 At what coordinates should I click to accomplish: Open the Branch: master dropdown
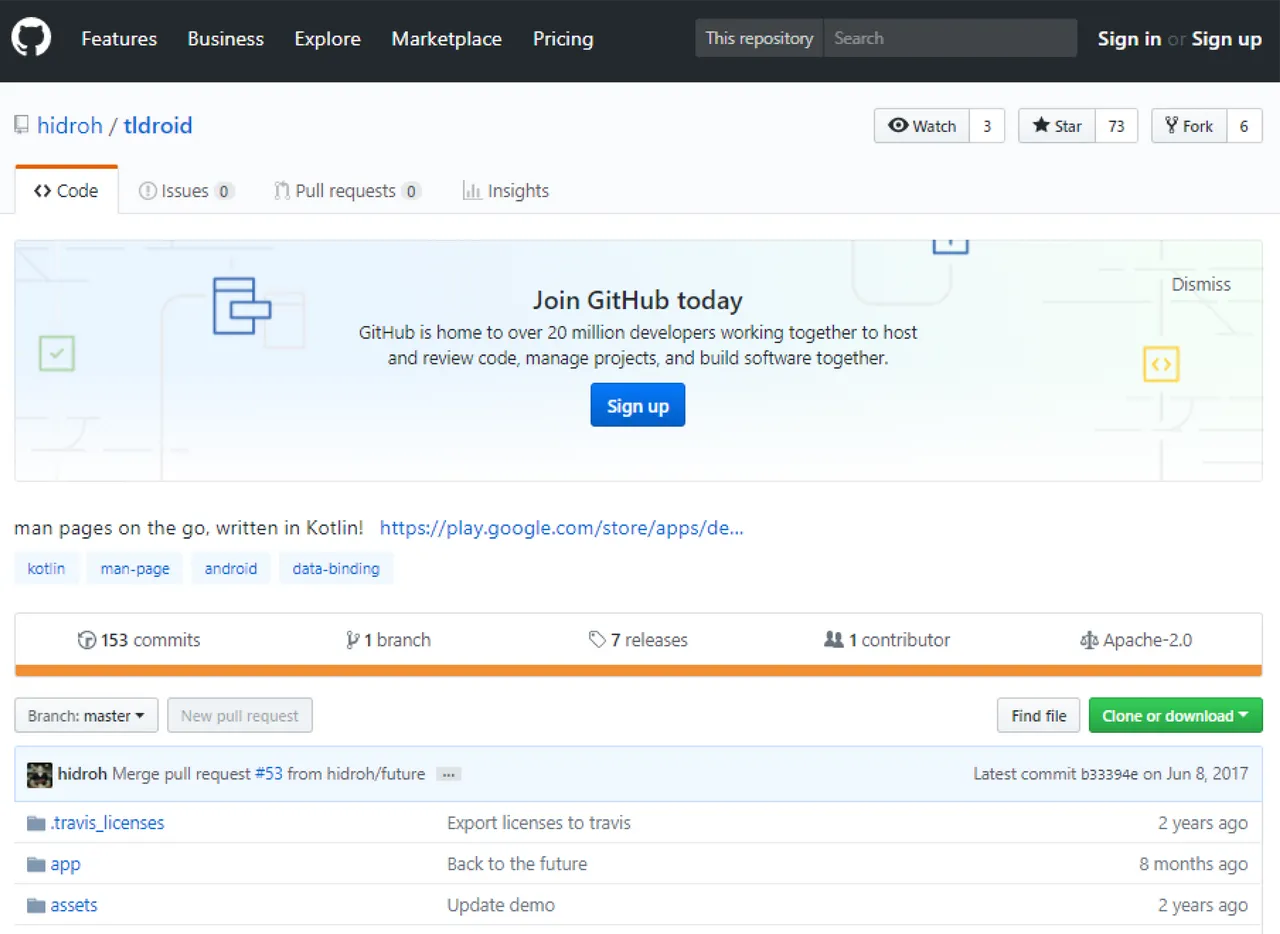point(86,716)
